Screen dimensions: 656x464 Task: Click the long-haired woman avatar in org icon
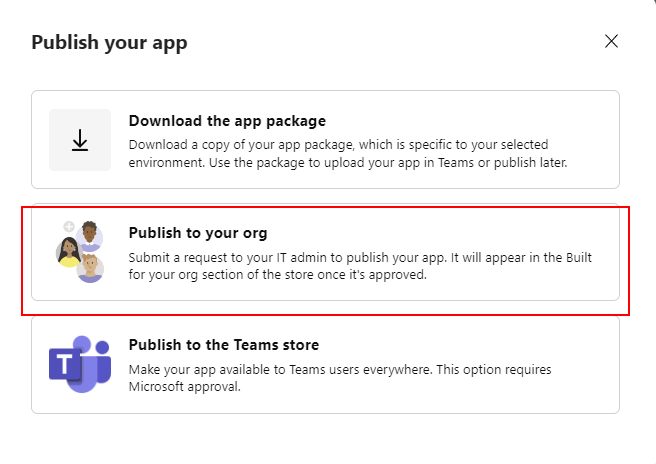67,250
